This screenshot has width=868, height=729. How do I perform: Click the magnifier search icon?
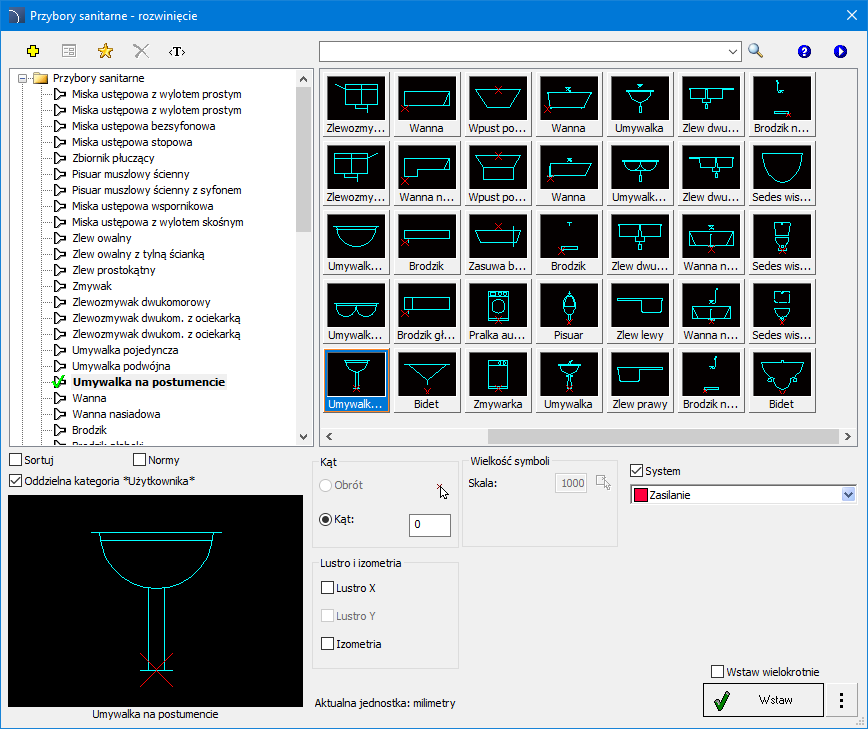click(x=755, y=51)
